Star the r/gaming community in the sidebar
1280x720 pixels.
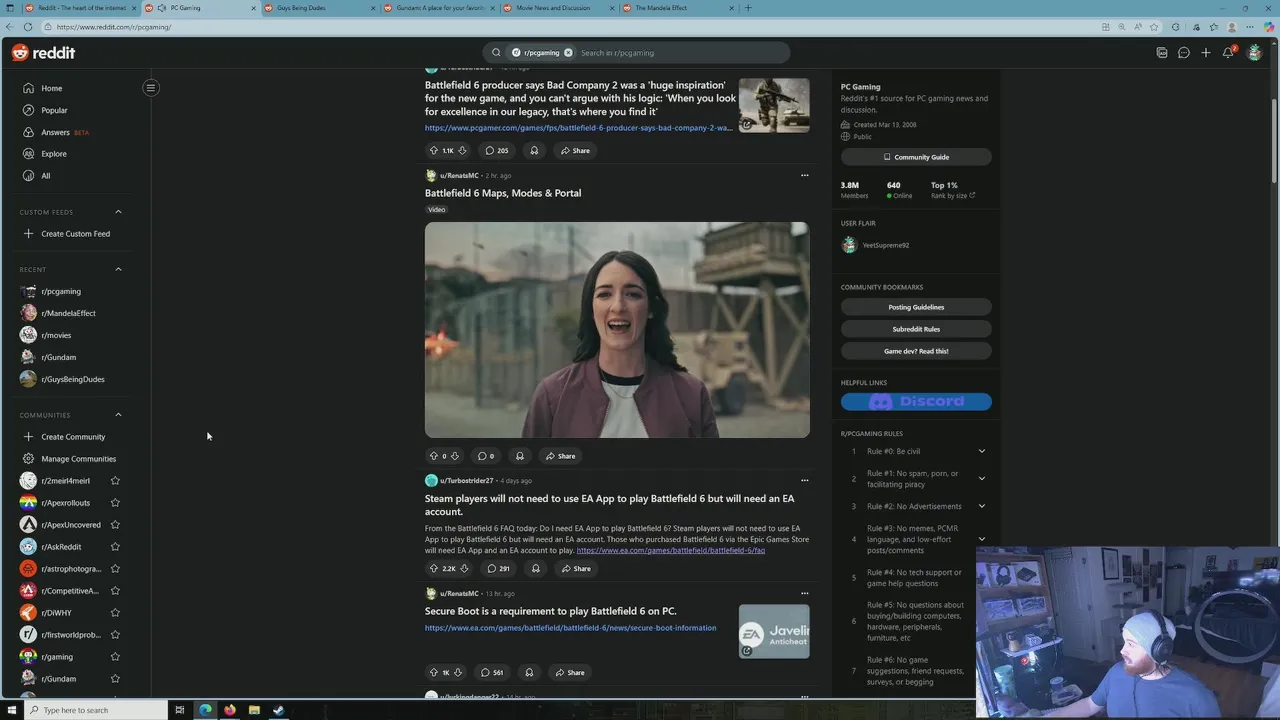(x=115, y=657)
